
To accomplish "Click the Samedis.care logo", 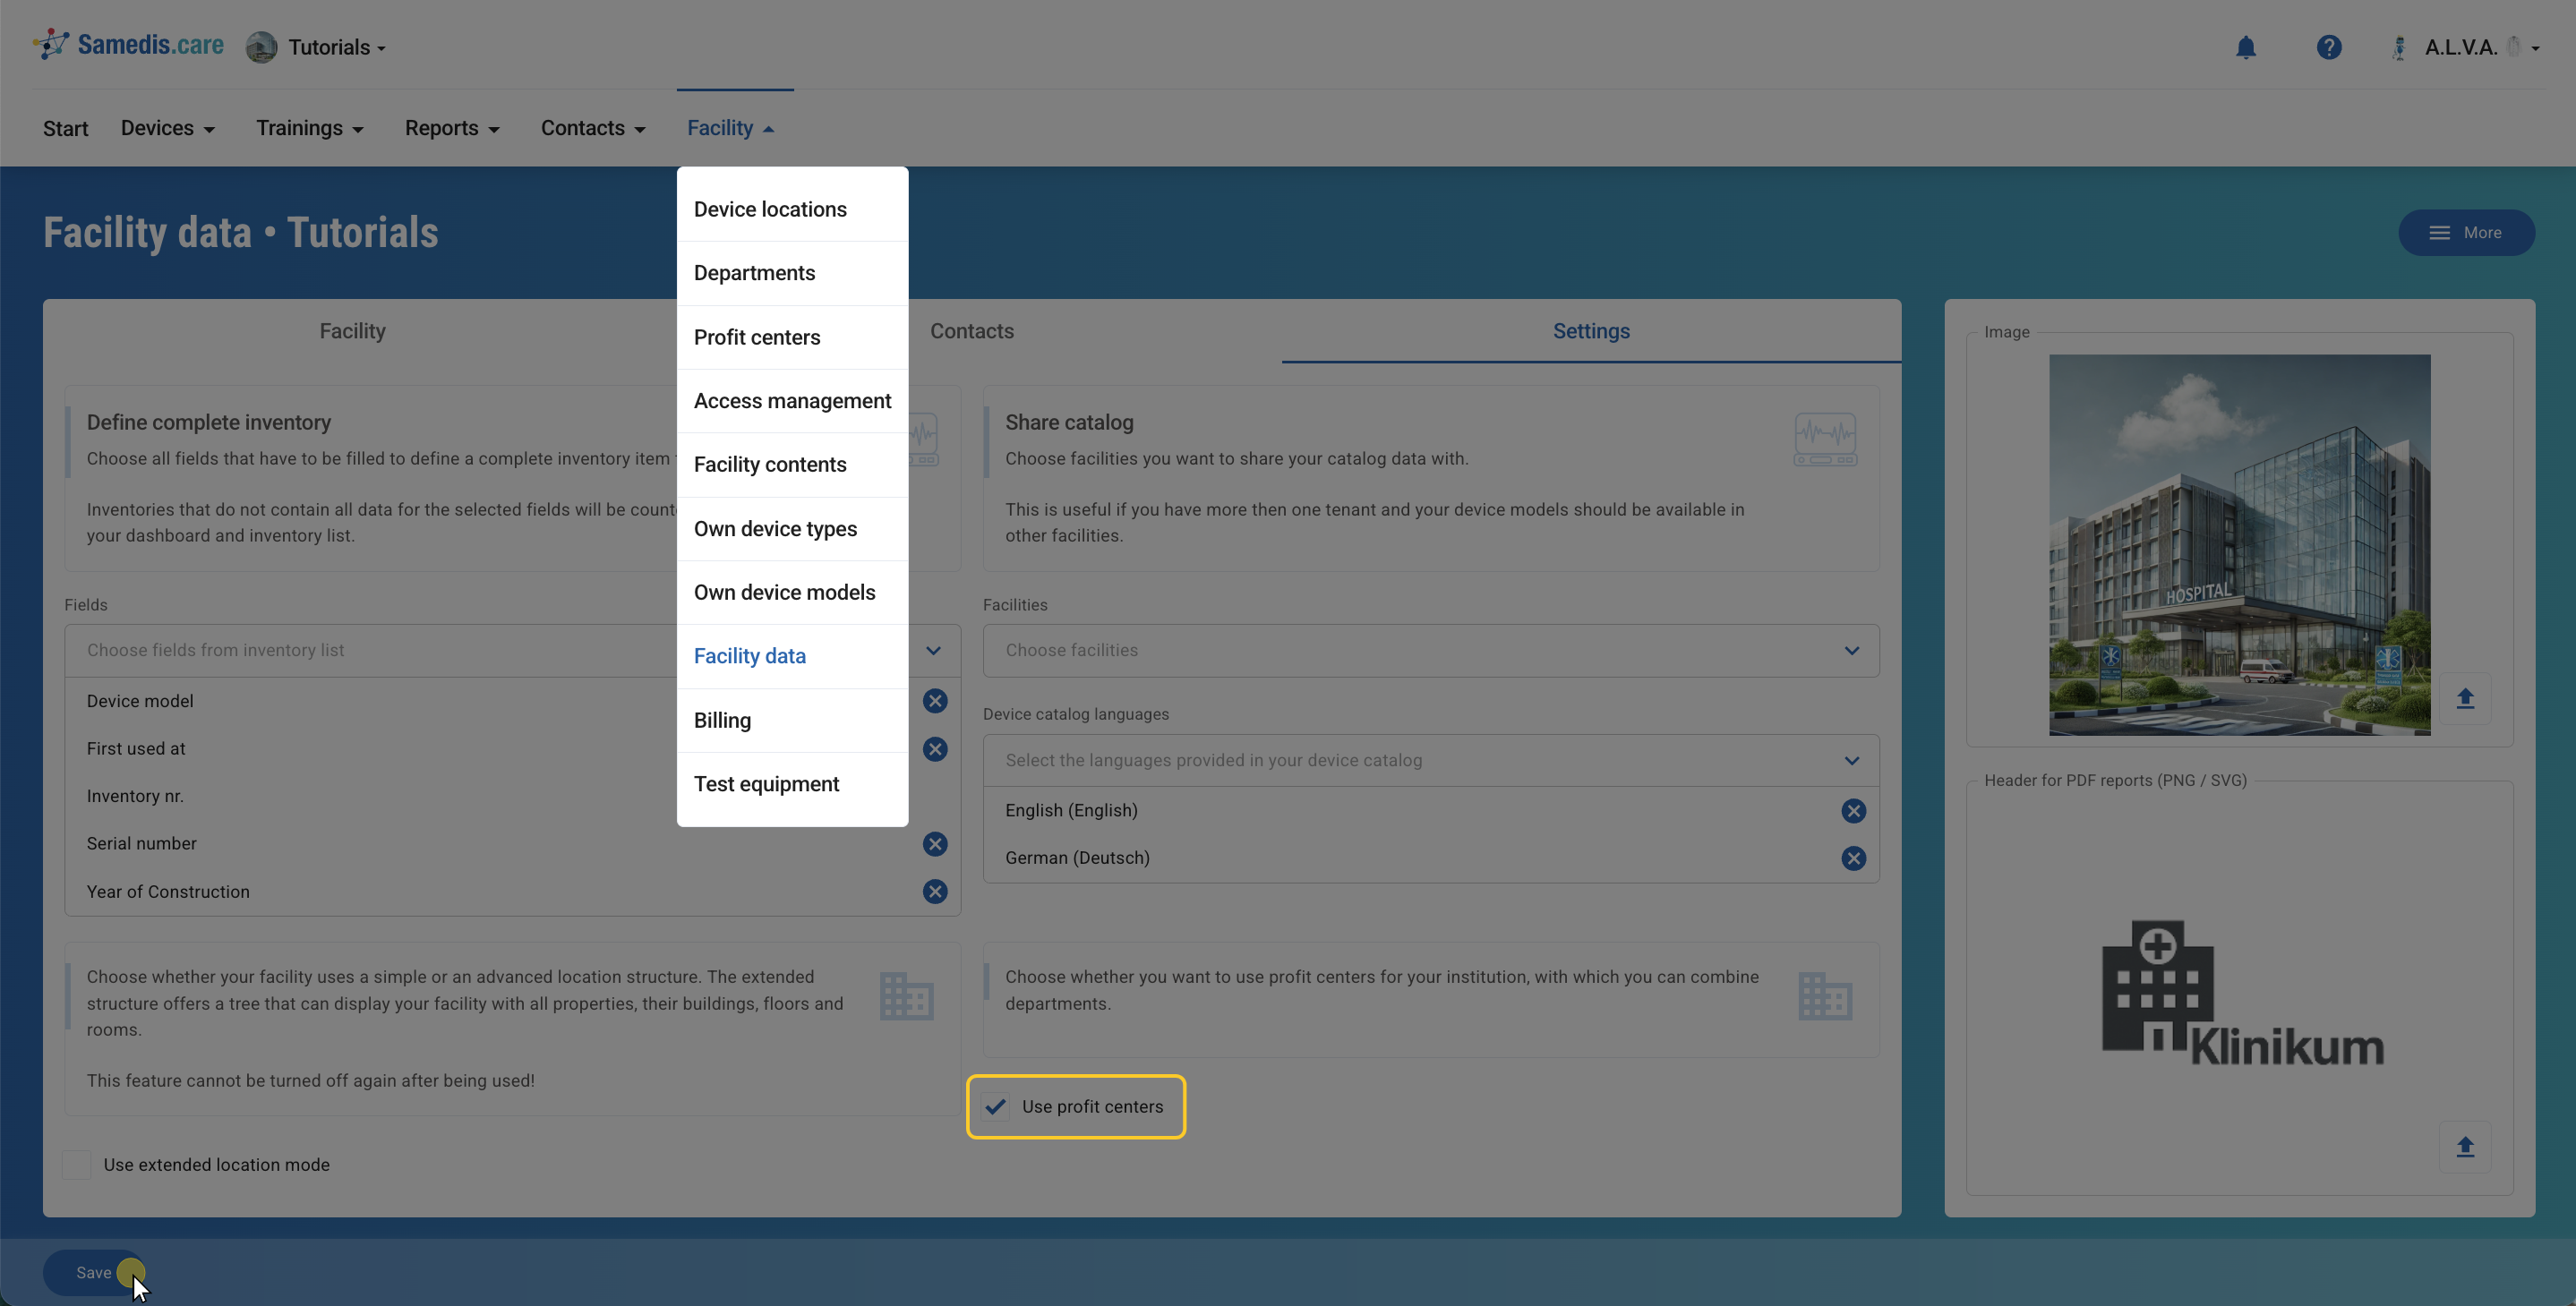I will click(130, 45).
